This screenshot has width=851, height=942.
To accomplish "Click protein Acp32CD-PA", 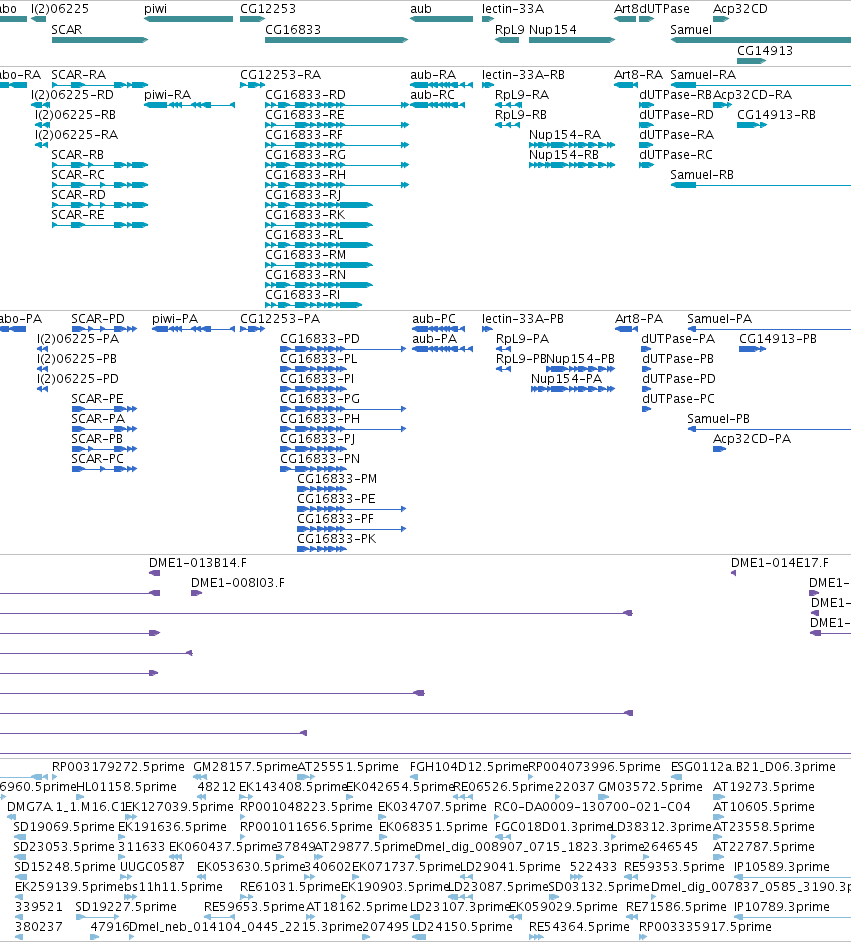I will [719, 449].
